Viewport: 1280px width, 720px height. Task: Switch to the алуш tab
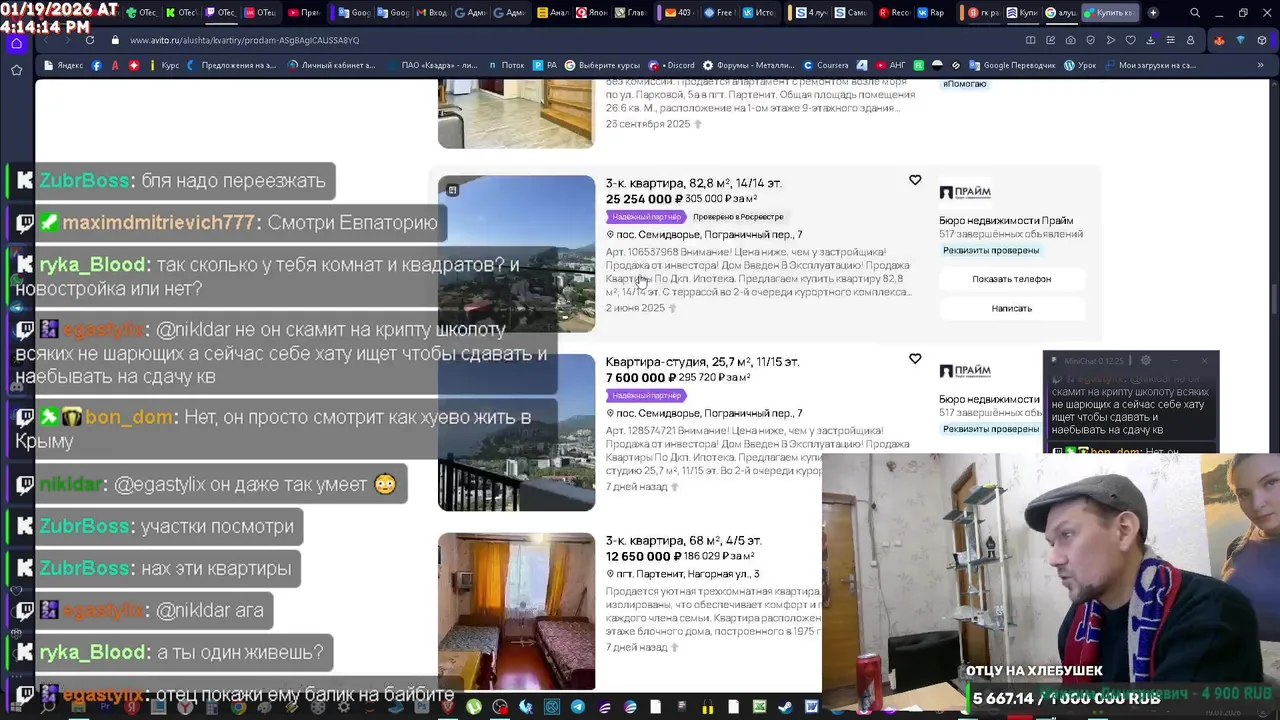tap(1061, 13)
